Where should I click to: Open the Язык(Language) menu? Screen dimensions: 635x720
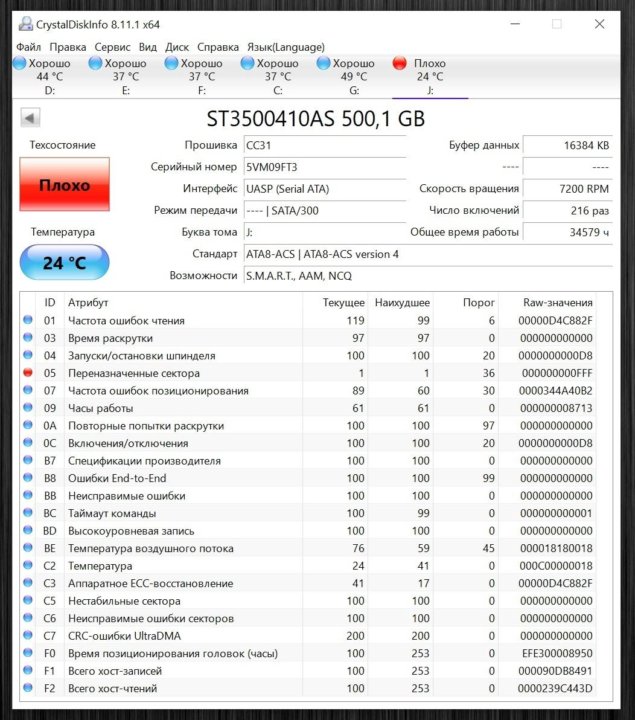[285, 47]
